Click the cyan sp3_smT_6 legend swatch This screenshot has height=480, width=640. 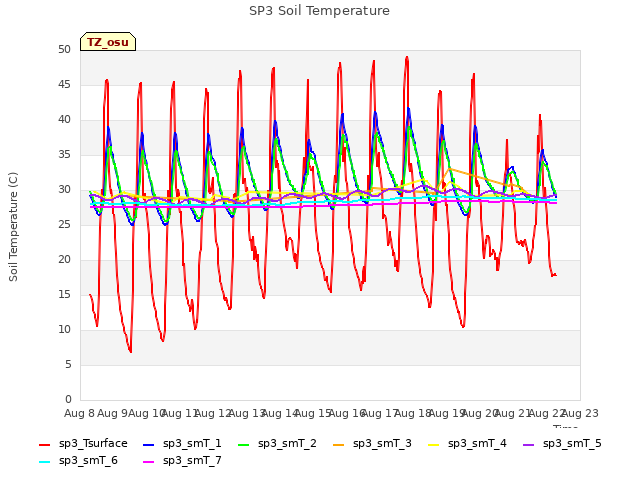pyautogui.click(x=44, y=462)
